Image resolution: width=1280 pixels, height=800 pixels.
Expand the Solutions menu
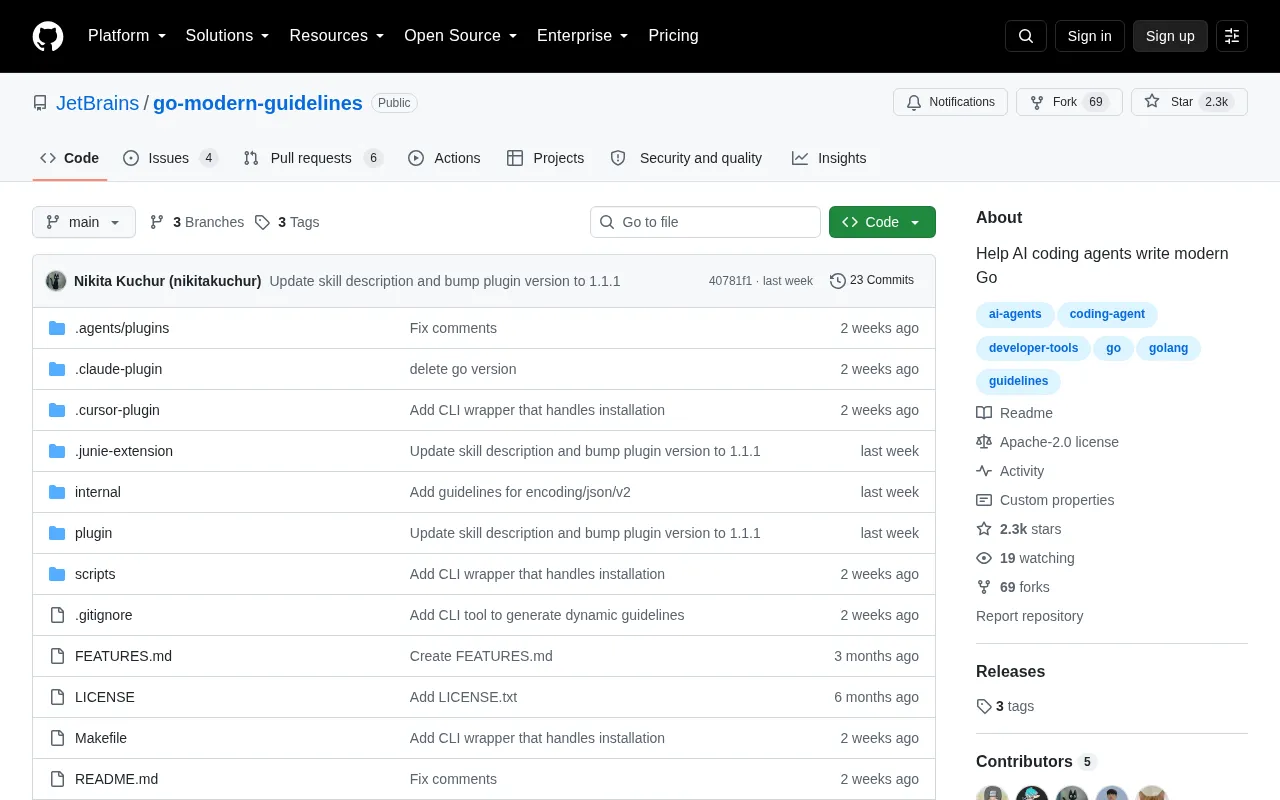(x=228, y=36)
